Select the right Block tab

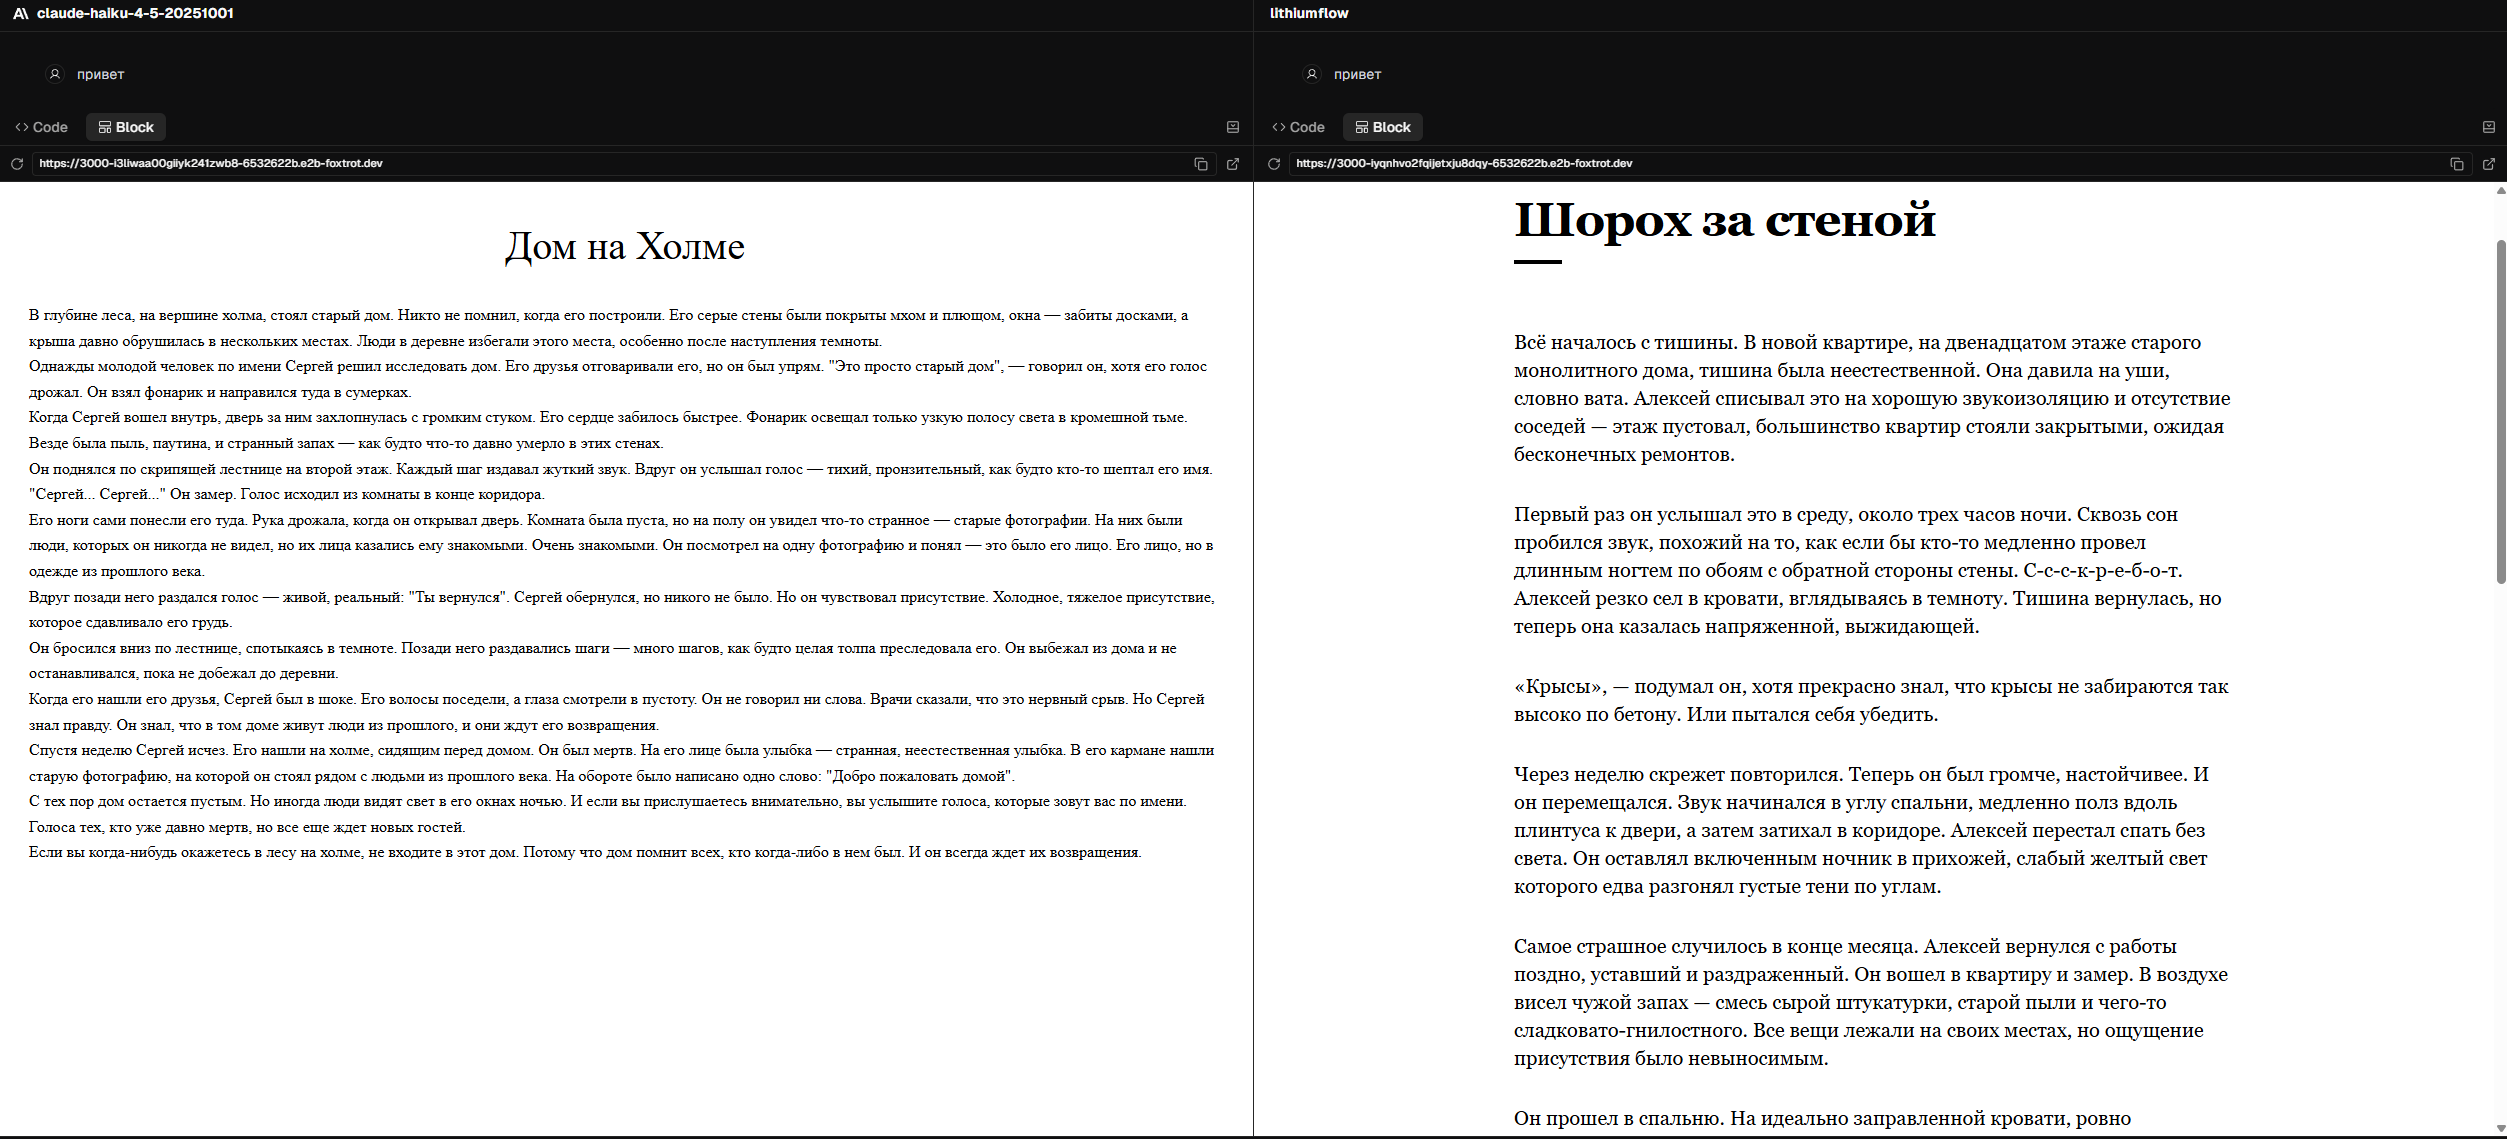click(x=1383, y=127)
